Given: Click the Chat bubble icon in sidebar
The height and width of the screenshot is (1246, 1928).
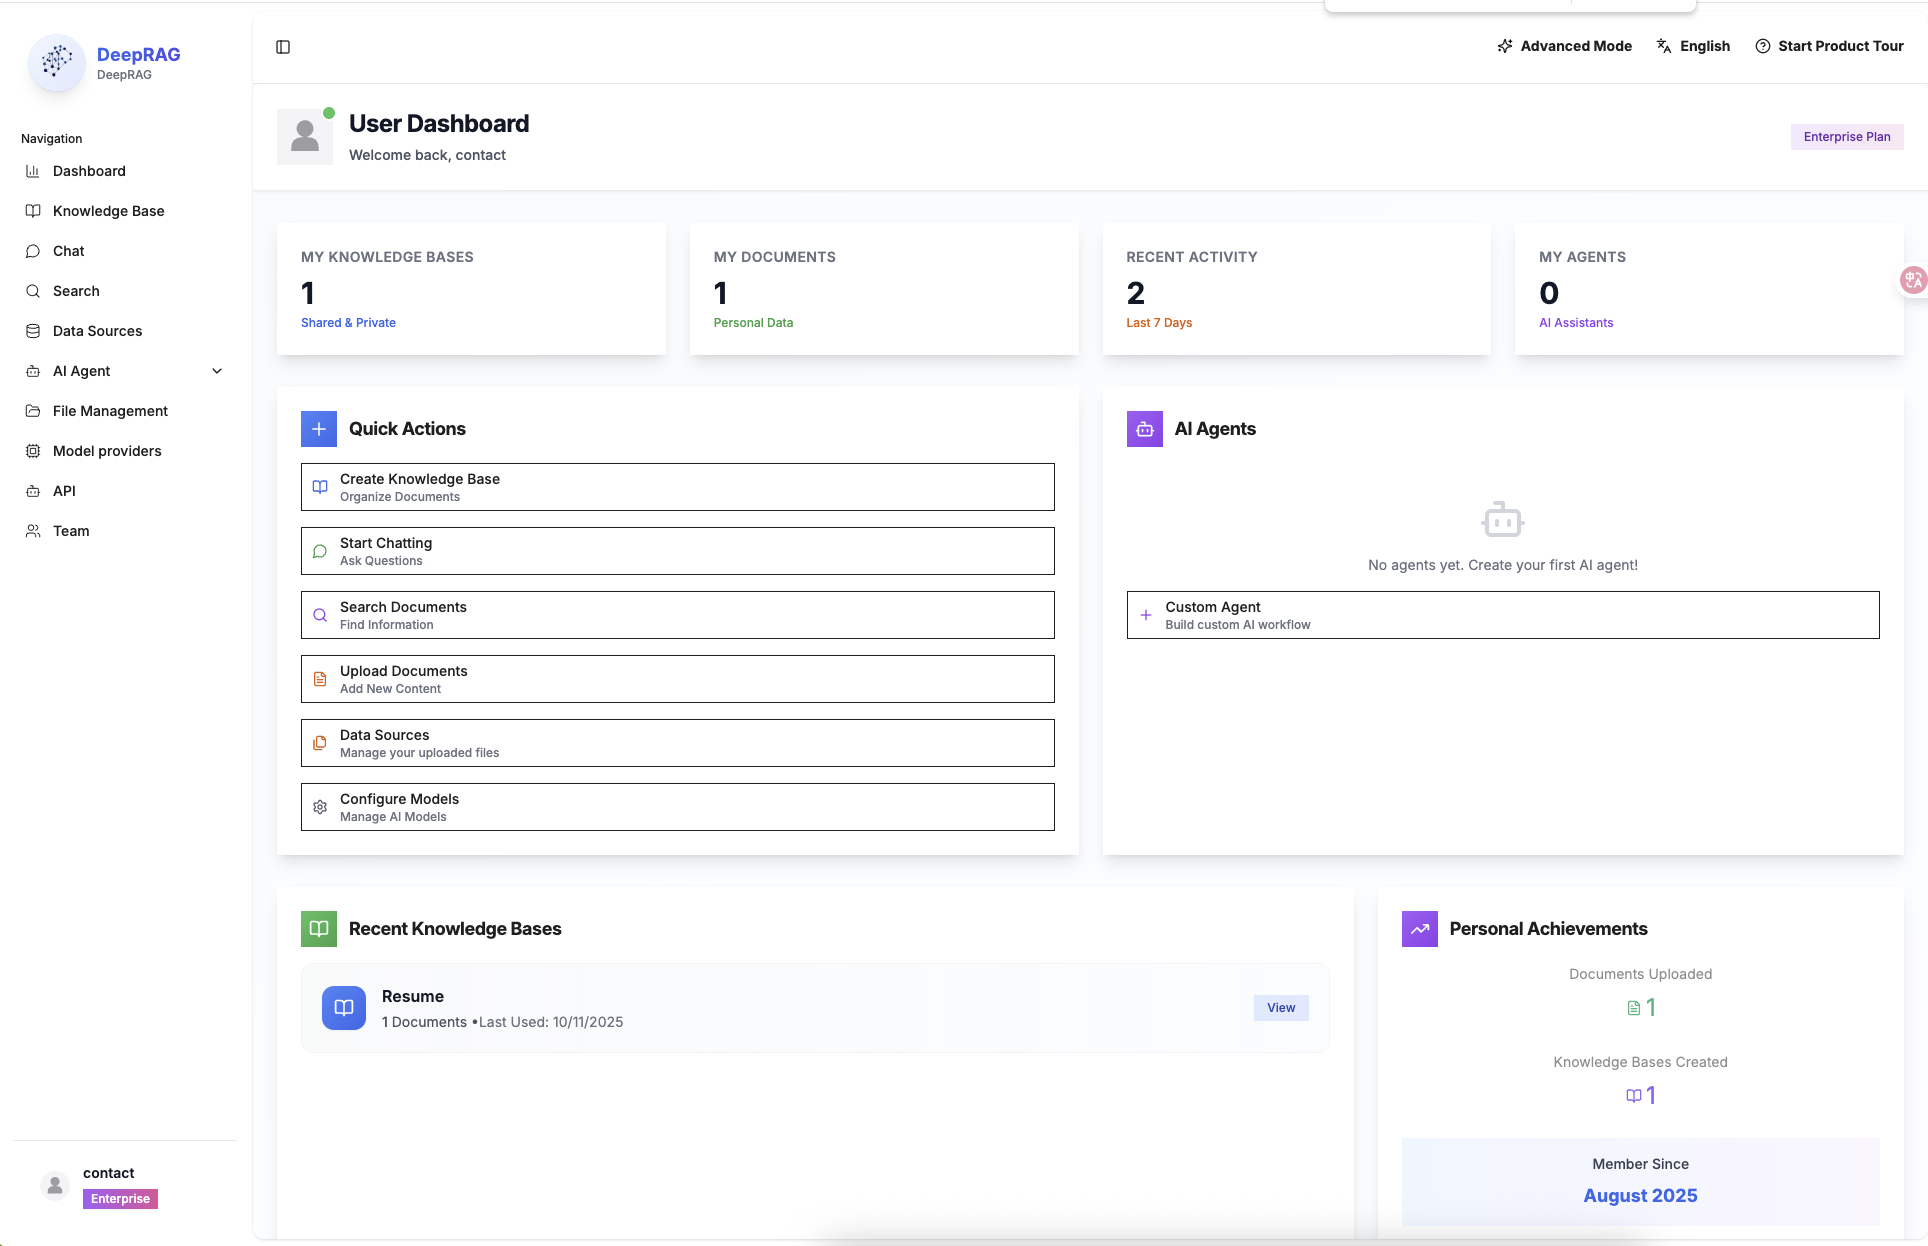Looking at the screenshot, I should coord(33,251).
